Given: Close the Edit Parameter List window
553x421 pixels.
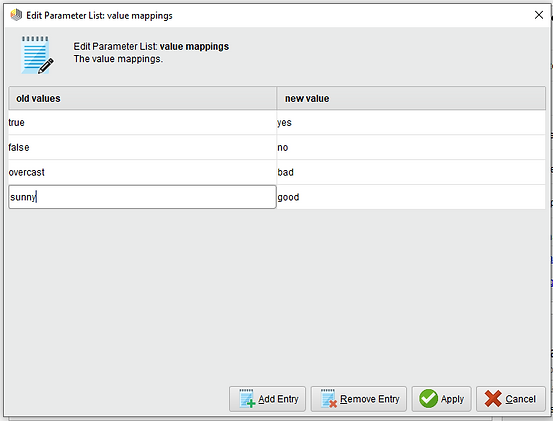Looking at the screenshot, I should coord(539,15).
